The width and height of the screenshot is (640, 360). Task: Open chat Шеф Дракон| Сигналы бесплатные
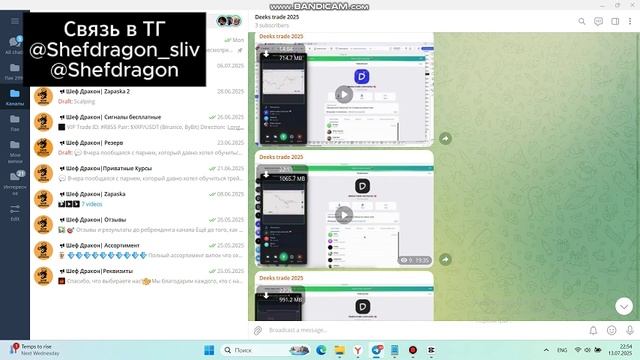(139, 122)
